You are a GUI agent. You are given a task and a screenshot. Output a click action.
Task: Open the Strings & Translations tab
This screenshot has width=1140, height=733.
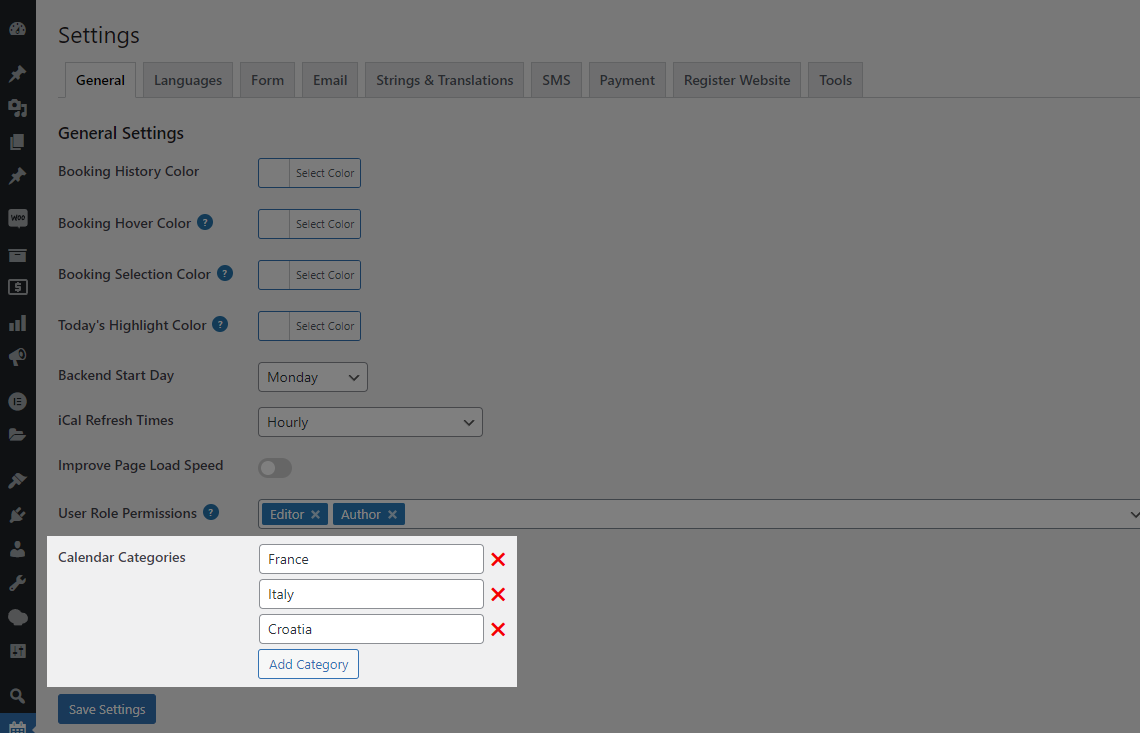click(443, 79)
